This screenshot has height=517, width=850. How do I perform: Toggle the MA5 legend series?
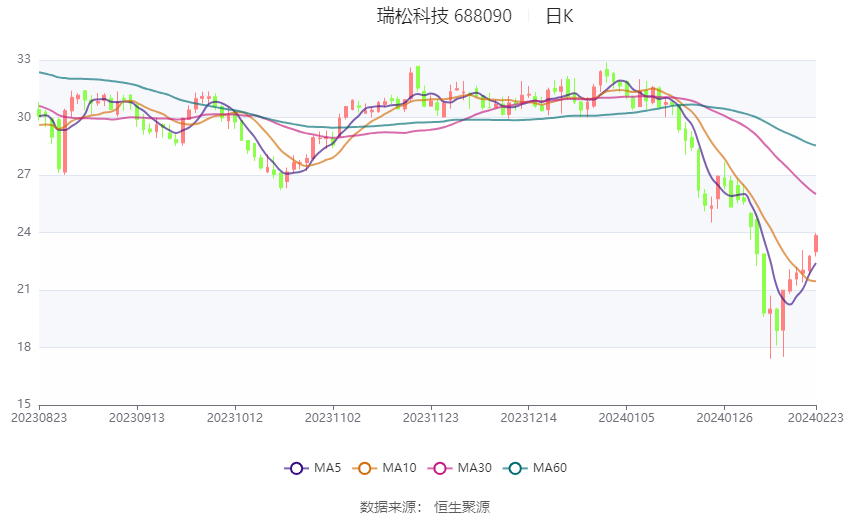(313, 468)
